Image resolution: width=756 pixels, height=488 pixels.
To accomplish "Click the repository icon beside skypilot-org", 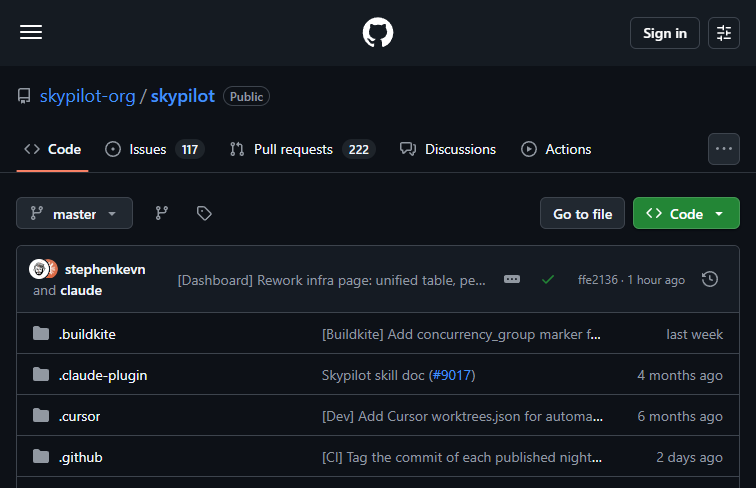I will (x=24, y=96).
